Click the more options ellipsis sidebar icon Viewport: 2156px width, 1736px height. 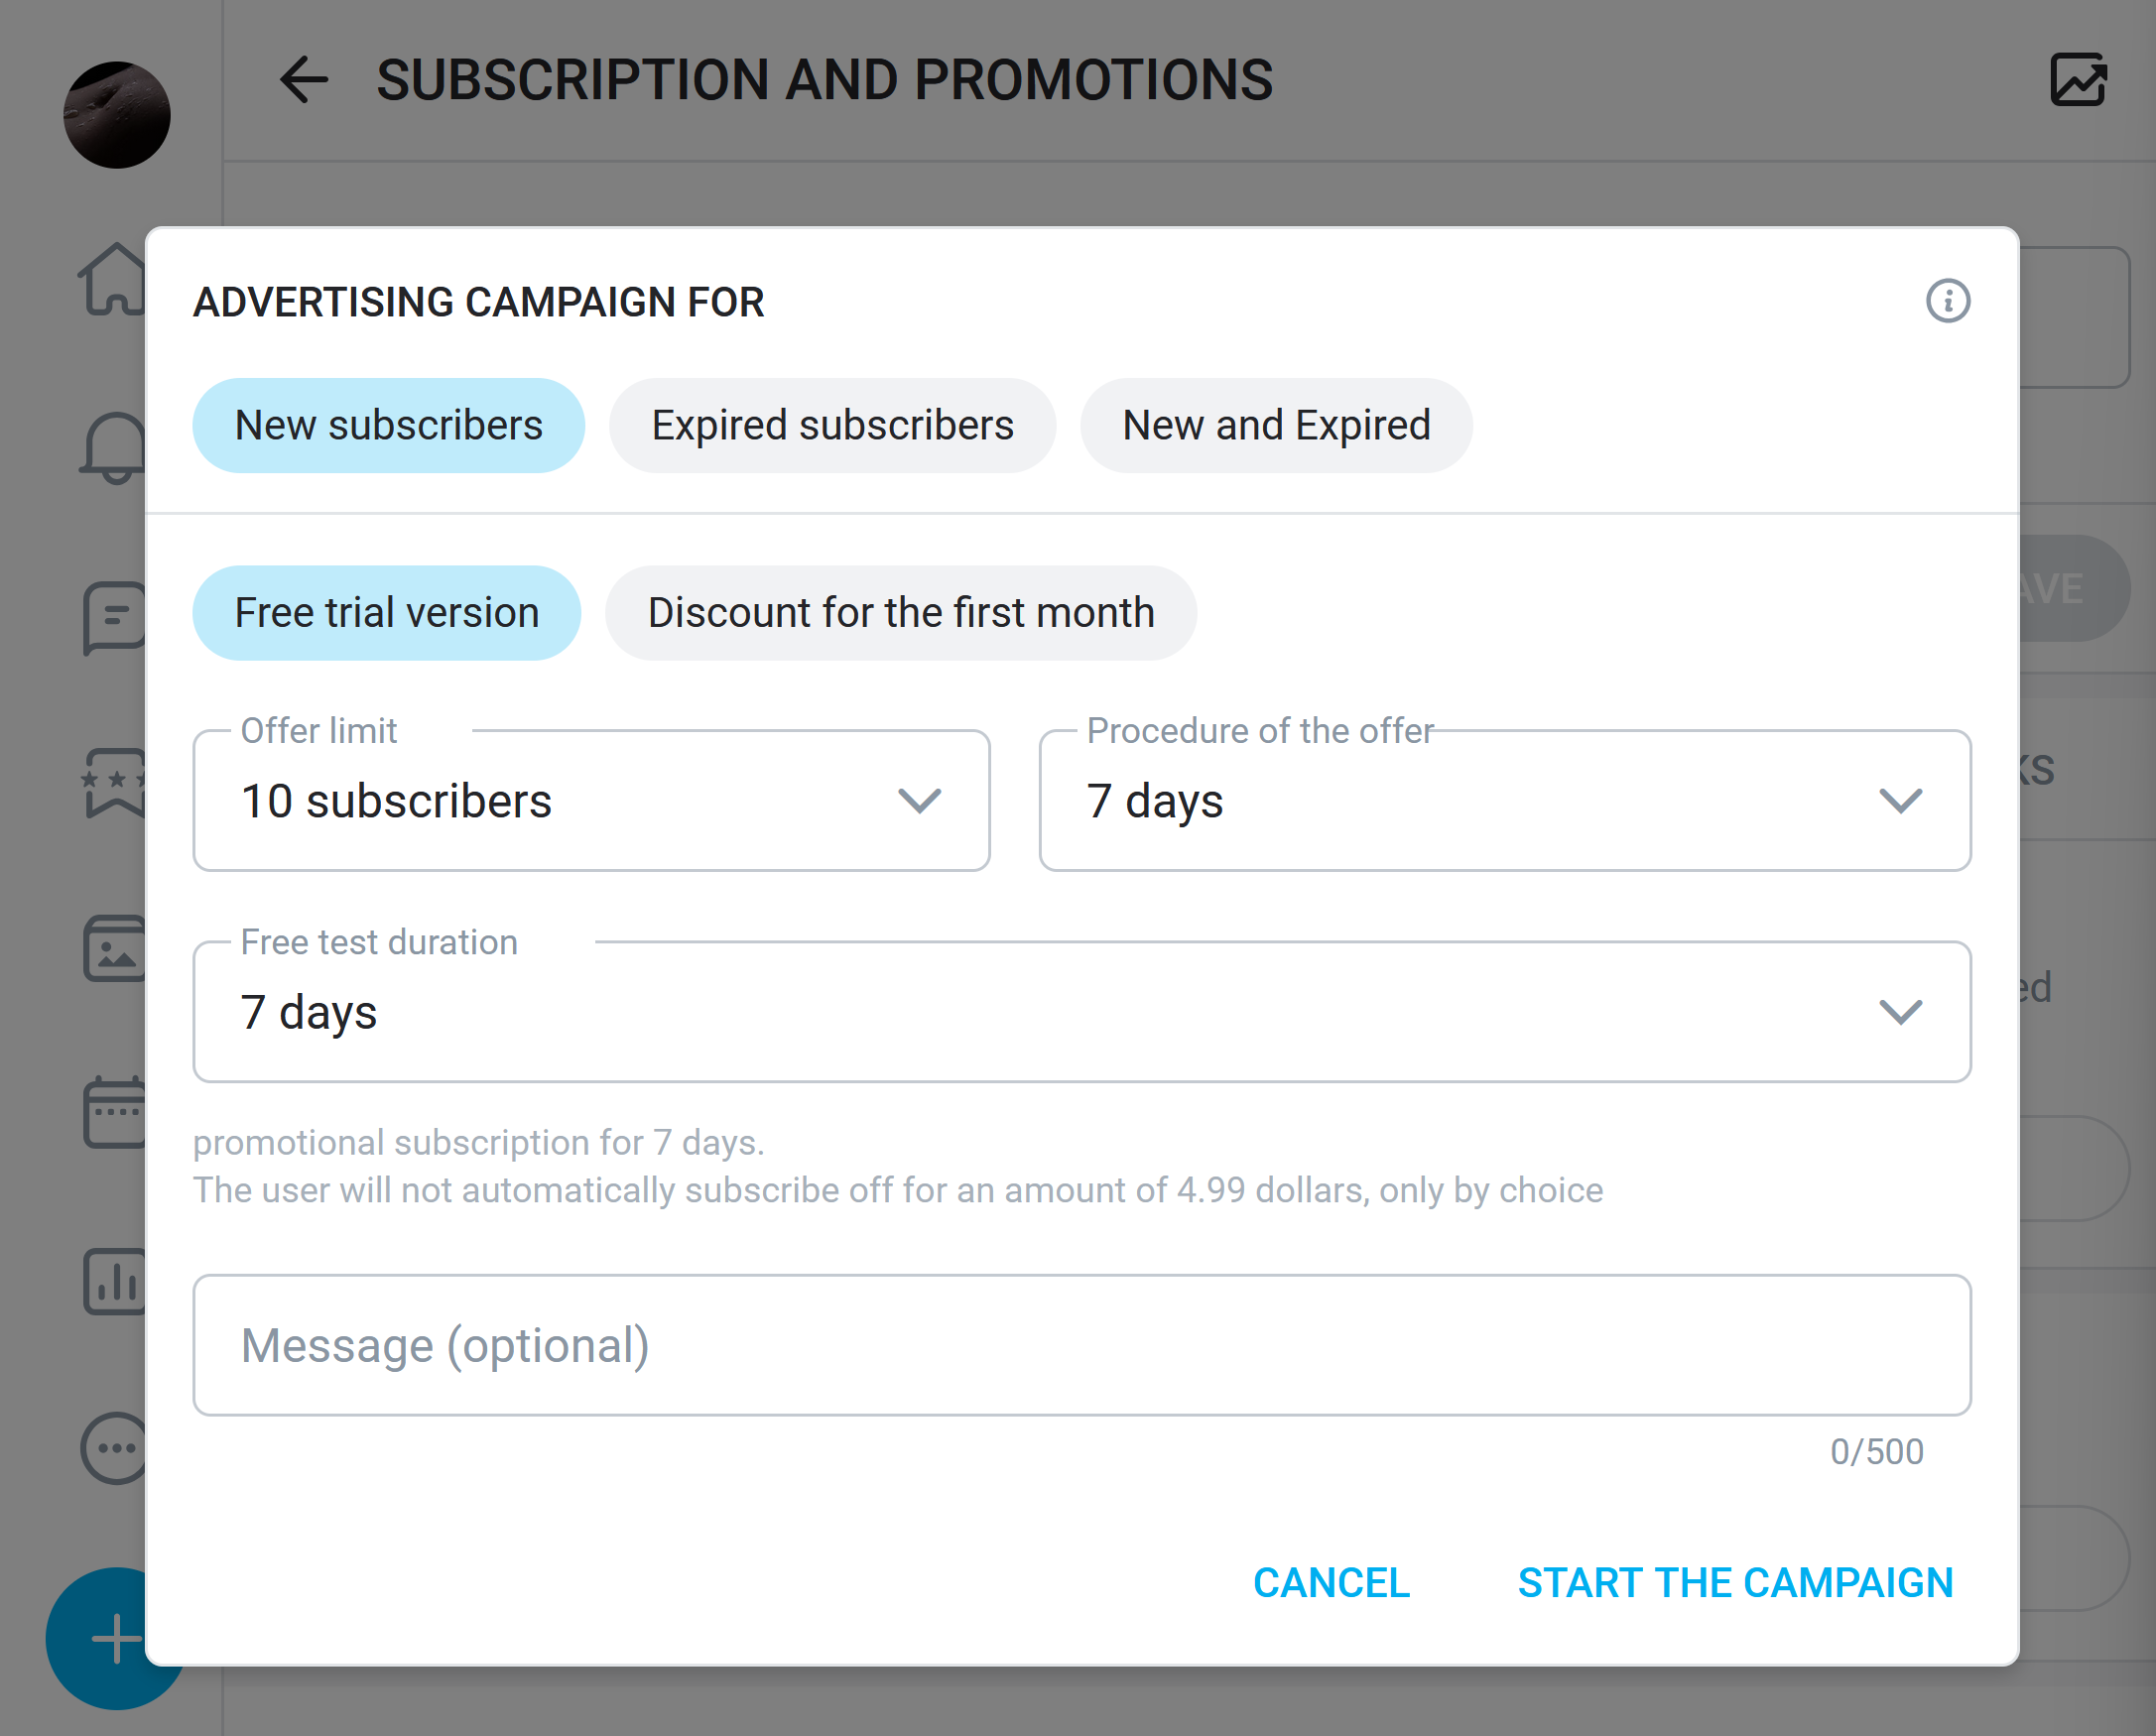114,1448
